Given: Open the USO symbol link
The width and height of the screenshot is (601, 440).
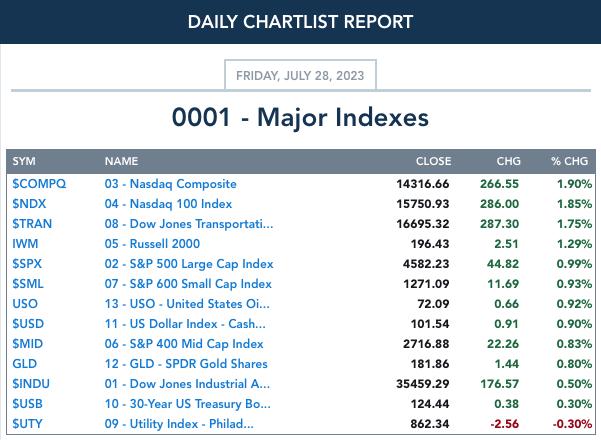Looking at the screenshot, I should 25,304.
